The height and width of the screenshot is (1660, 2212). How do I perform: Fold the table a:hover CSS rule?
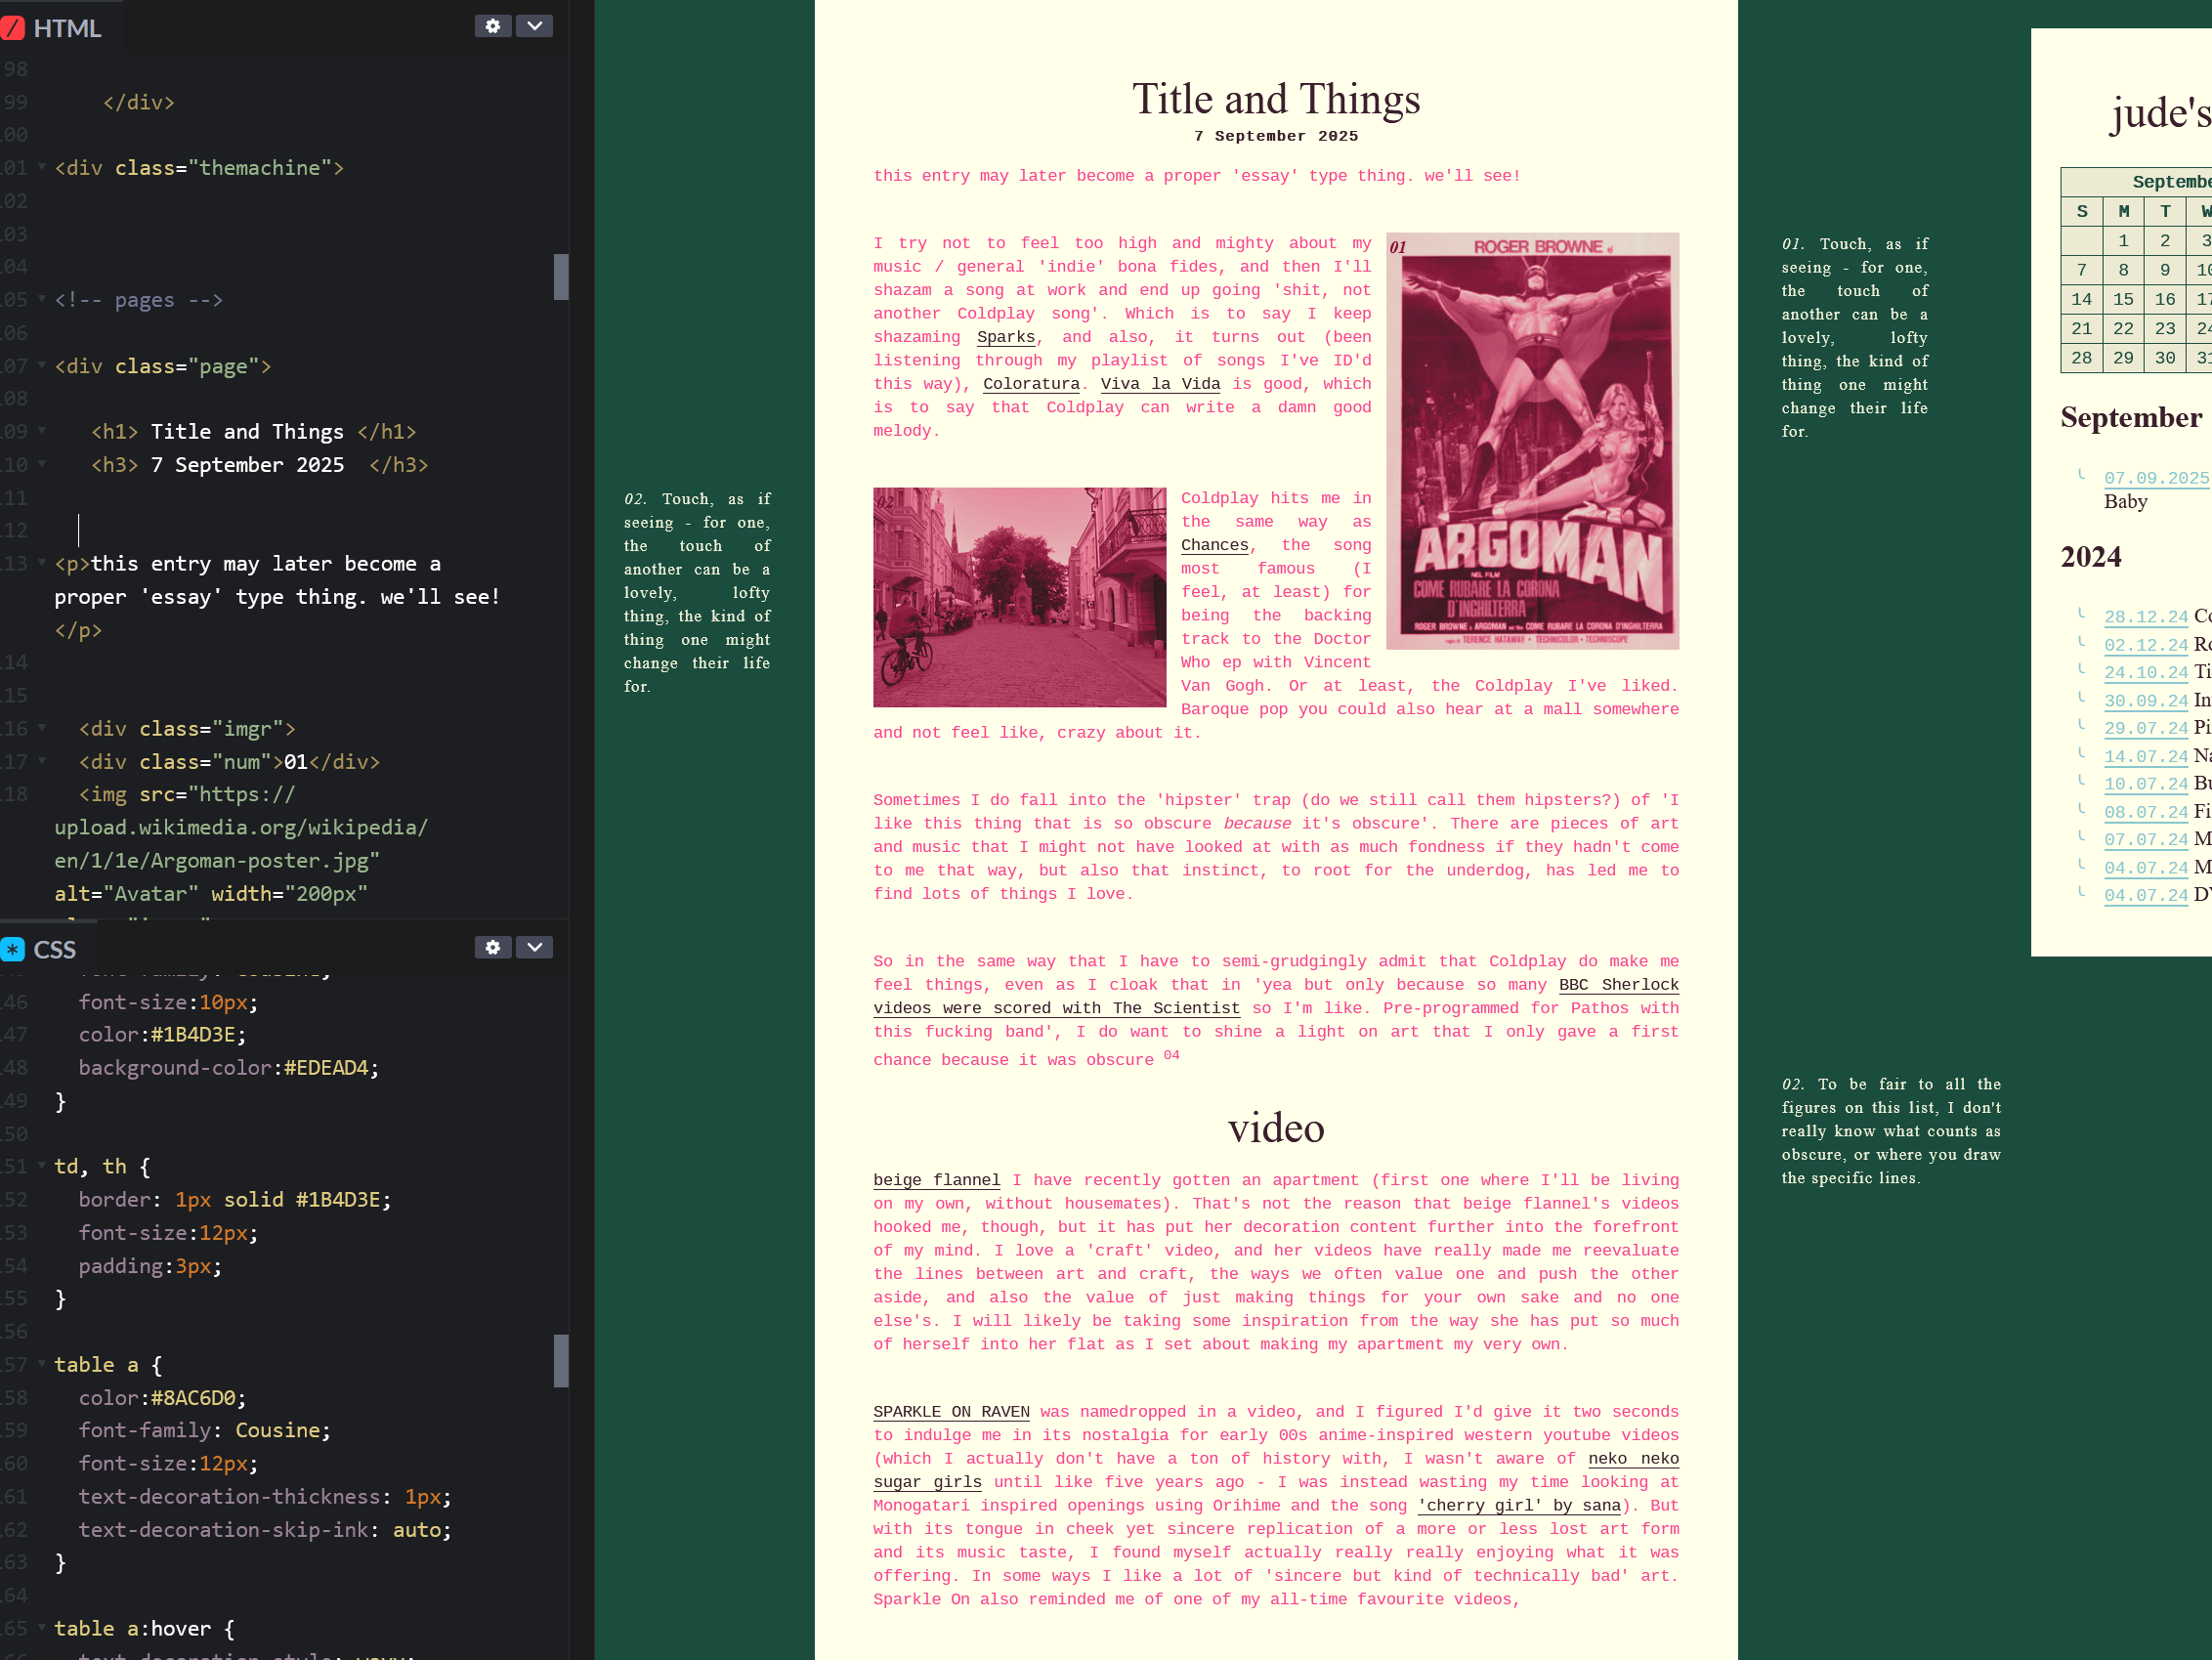42,1628
